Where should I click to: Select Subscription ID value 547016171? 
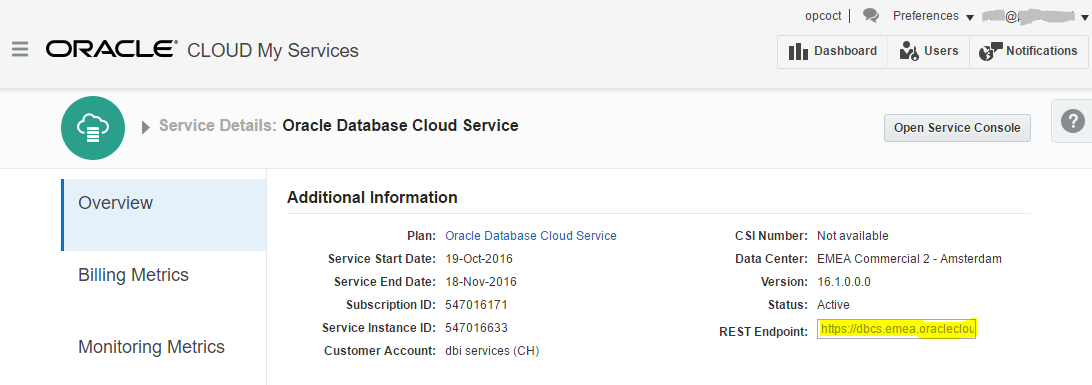[476, 305]
